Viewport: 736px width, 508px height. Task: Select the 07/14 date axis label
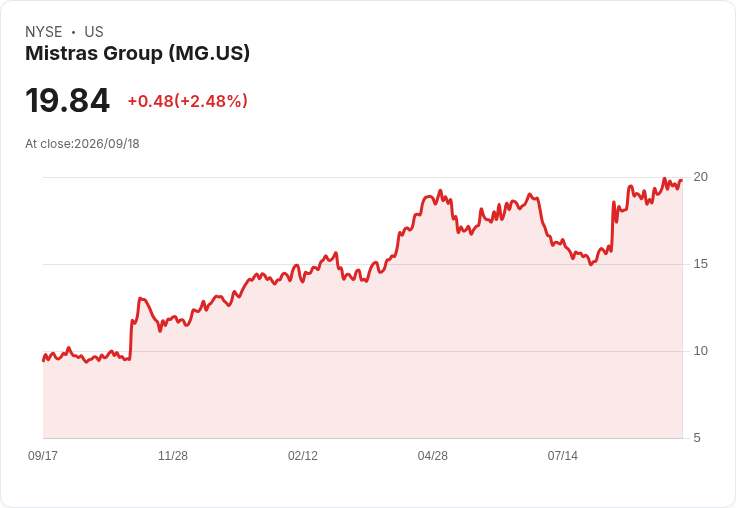click(x=563, y=456)
